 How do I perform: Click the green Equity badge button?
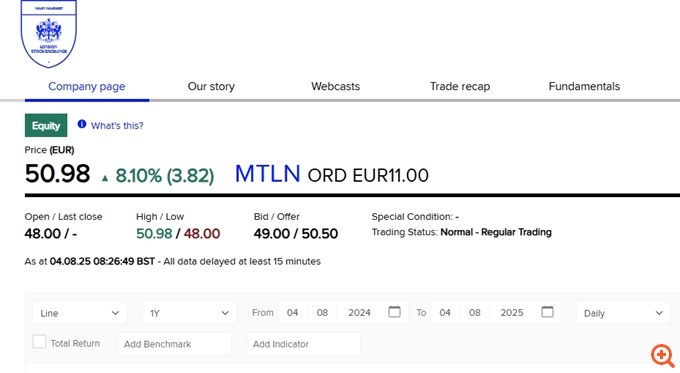[x=46, y=125]
